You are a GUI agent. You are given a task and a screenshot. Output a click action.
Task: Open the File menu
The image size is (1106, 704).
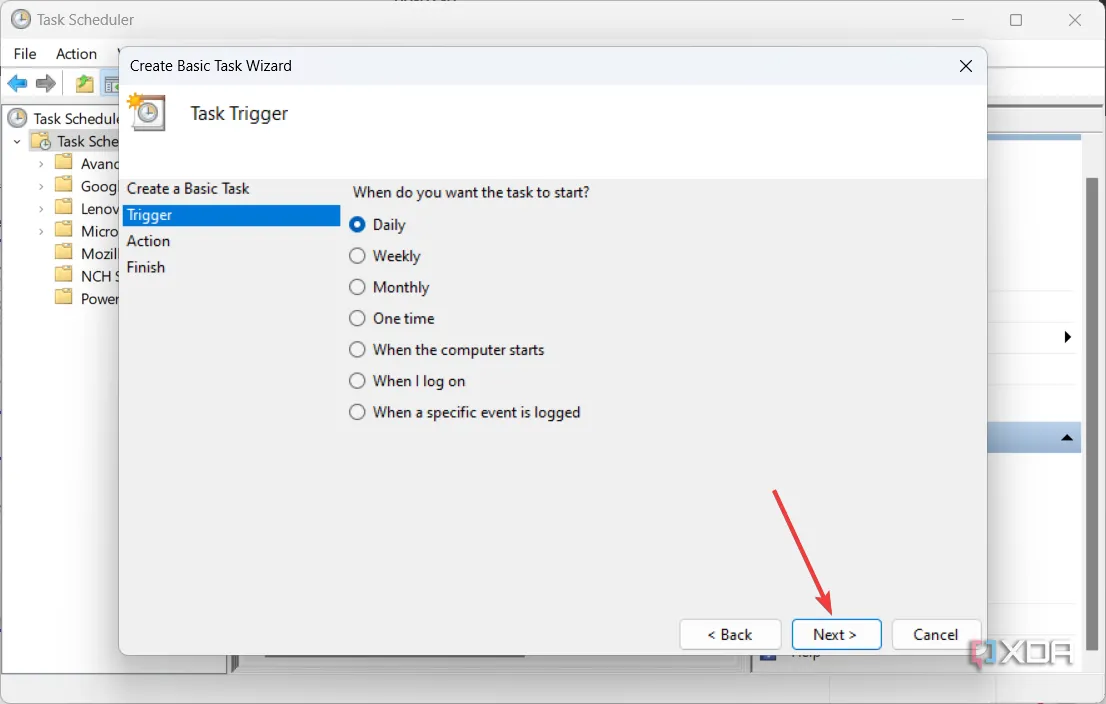tap(25, 54)
